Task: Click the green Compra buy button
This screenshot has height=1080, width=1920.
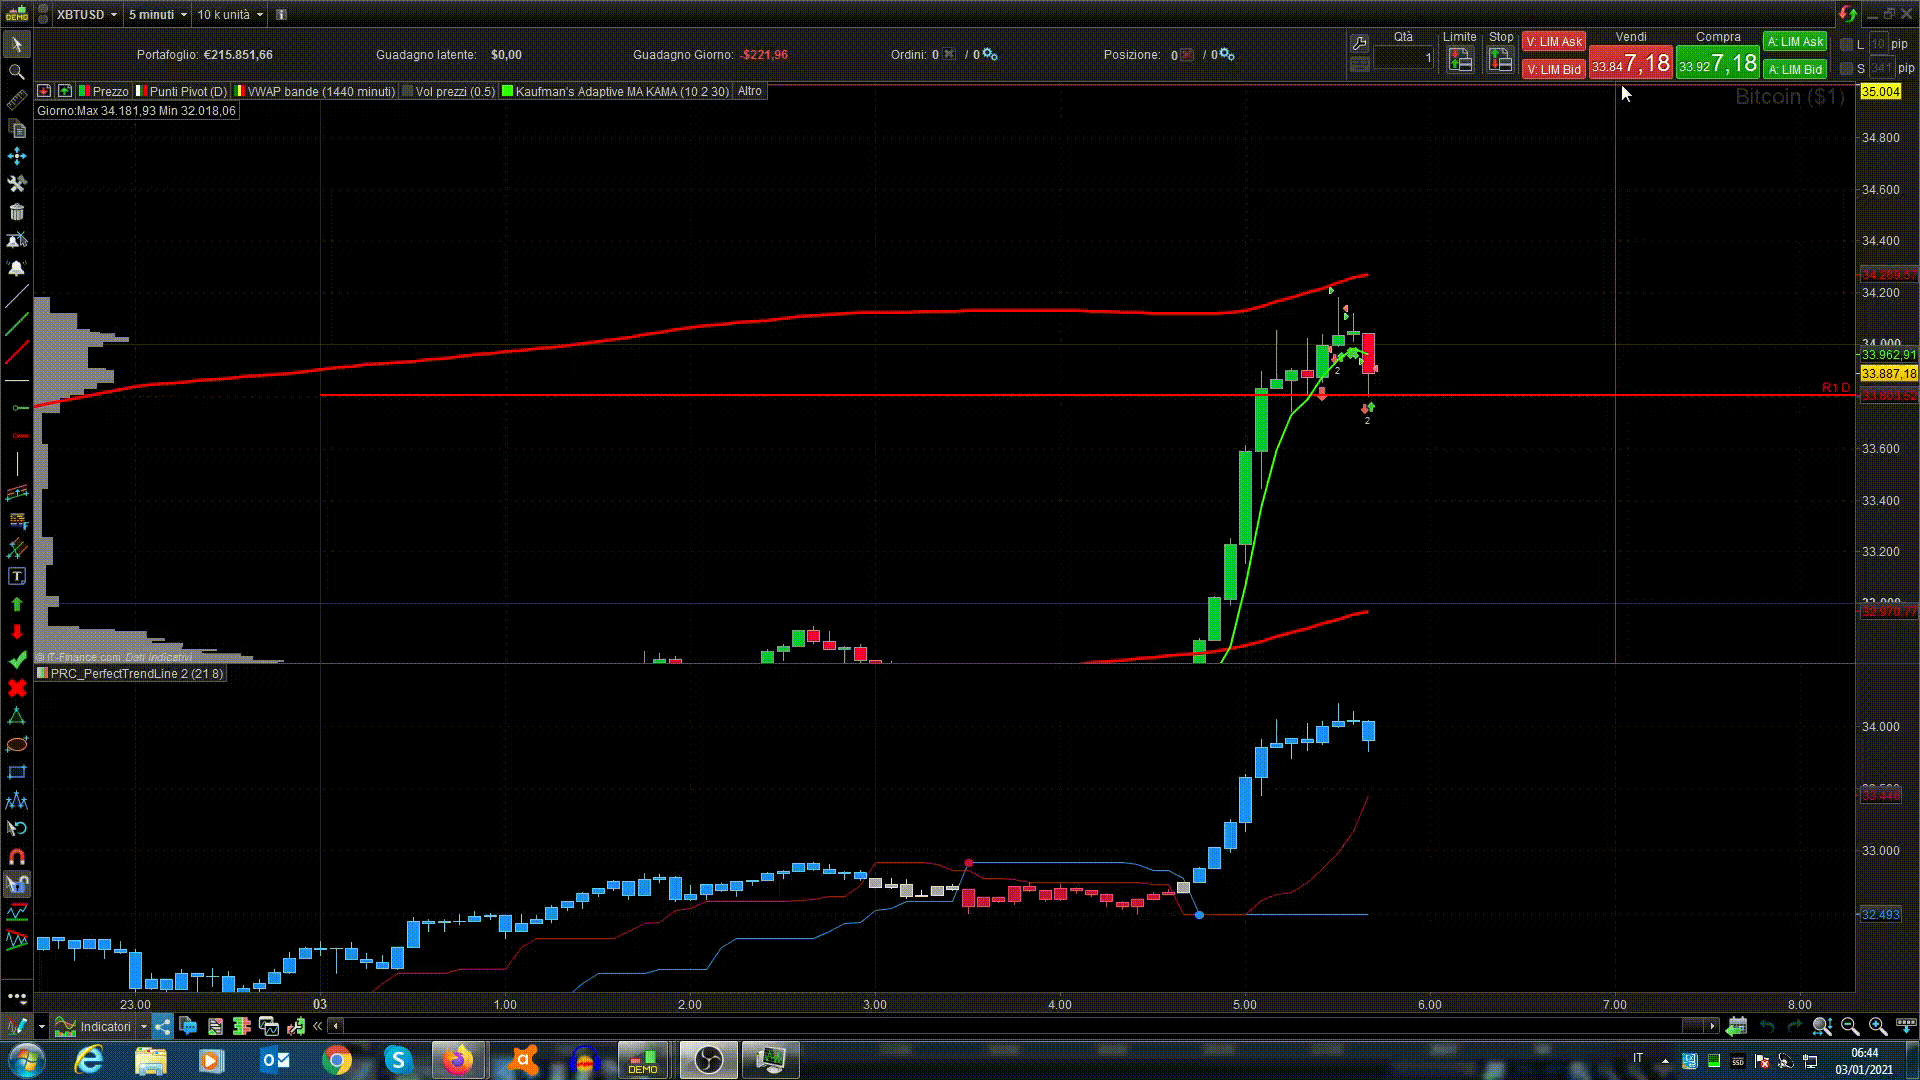Action: 1717,64
